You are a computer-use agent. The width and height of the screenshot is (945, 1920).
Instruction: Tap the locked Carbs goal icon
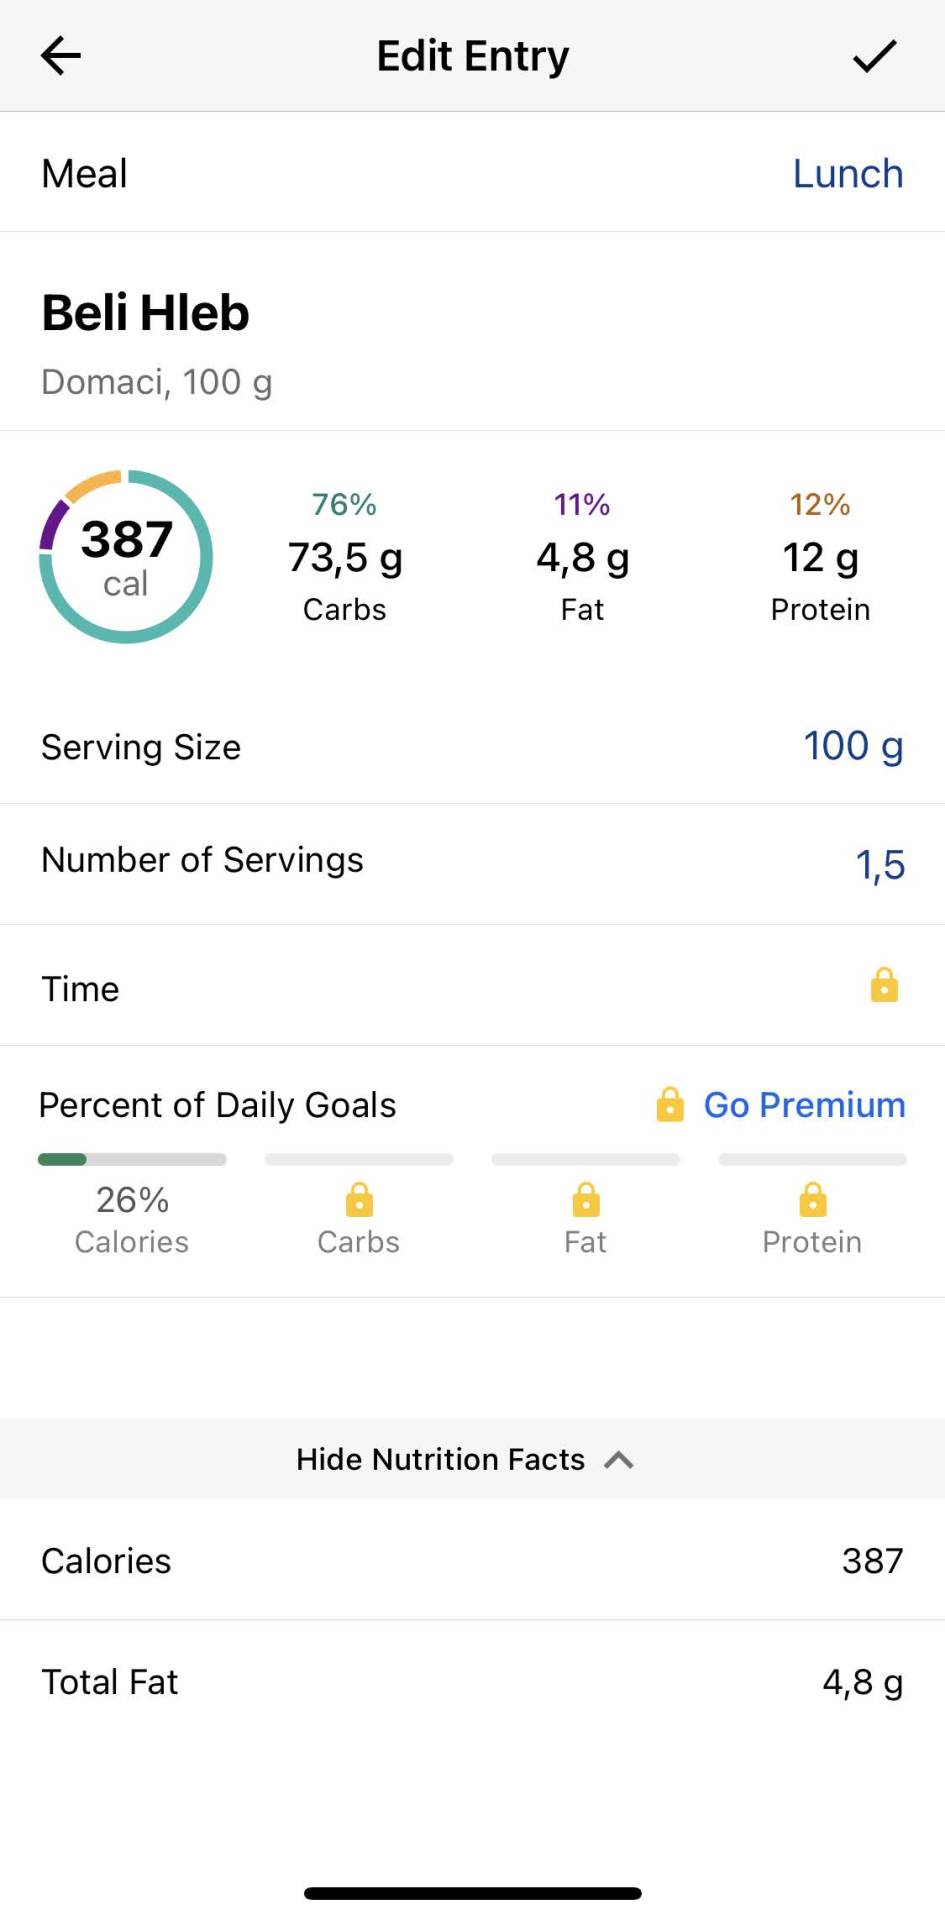point(359,1200)
